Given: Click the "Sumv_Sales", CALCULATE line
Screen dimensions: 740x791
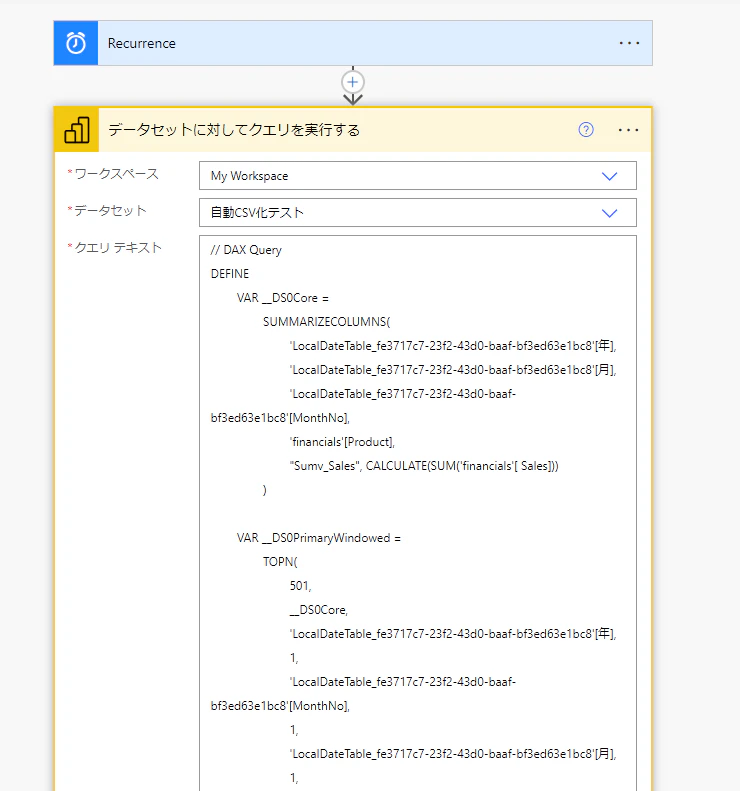Looking at the screenshot, I should (x=424, y=466).
